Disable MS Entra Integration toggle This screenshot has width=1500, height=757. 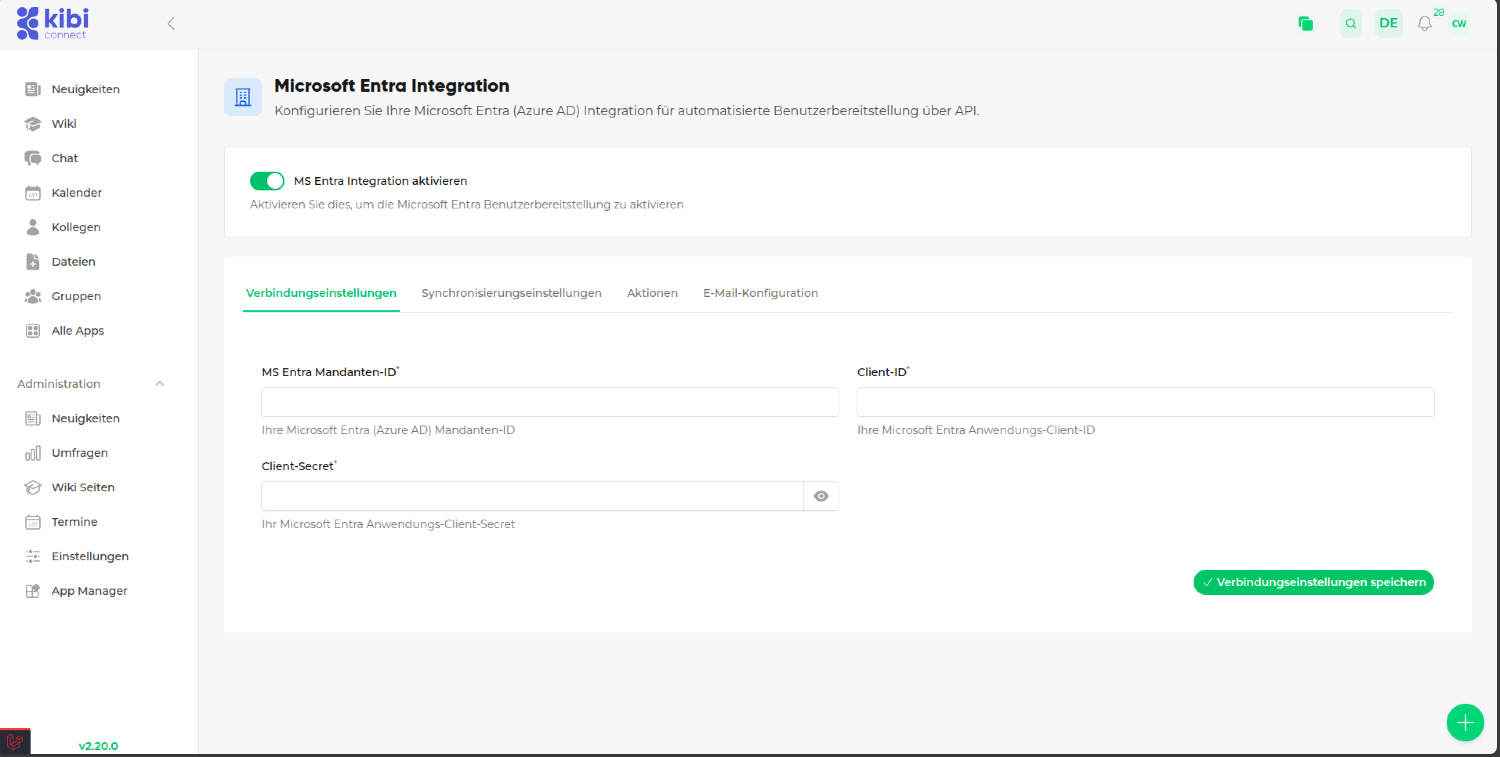tap(267, 181)
